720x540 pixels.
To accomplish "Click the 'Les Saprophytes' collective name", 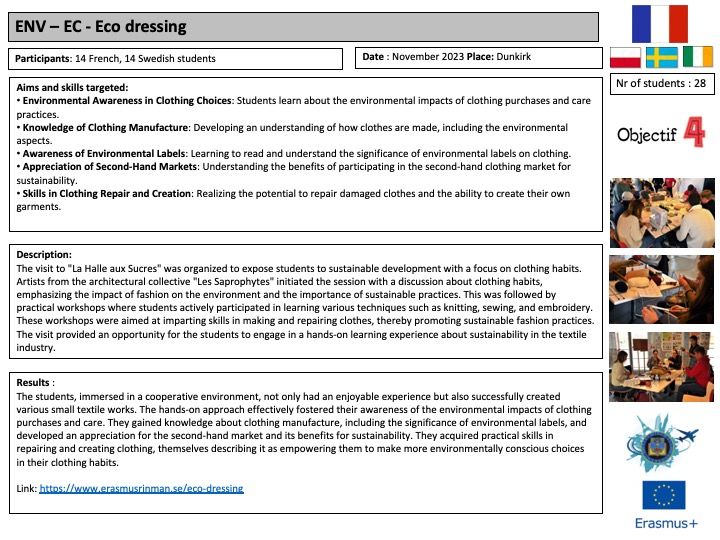I will point(234,281).
